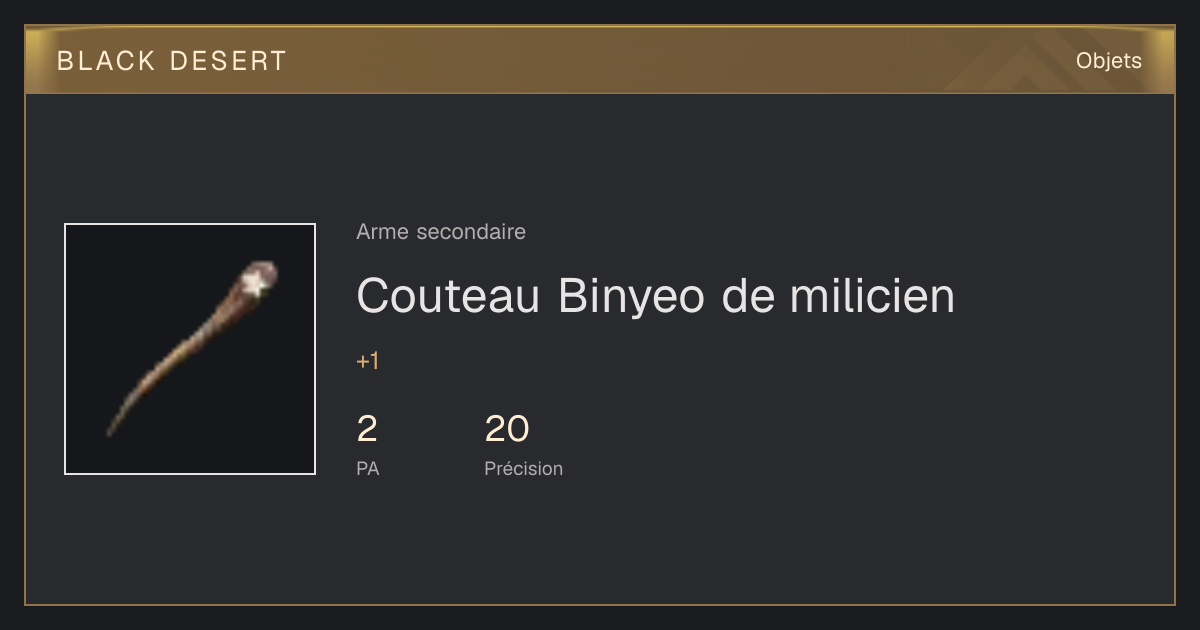
Task: Click the gold header banner center
Action: (600, 60)
